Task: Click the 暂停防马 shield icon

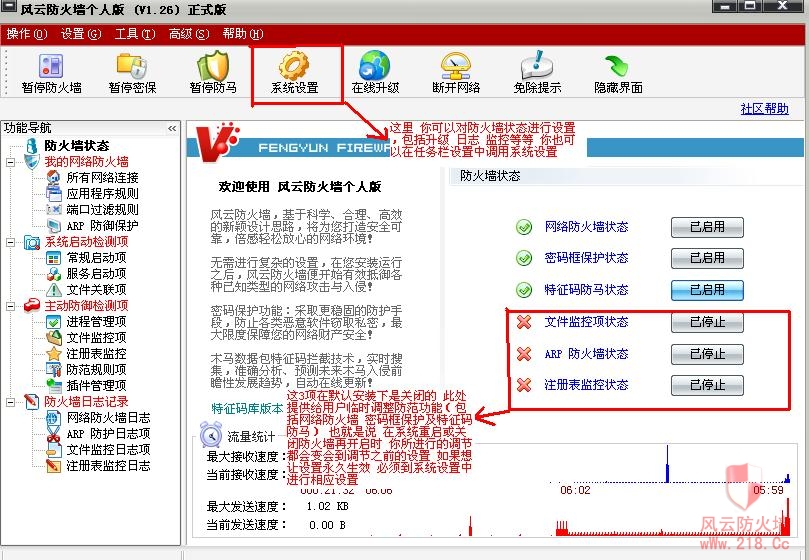Action: point(213,66)
